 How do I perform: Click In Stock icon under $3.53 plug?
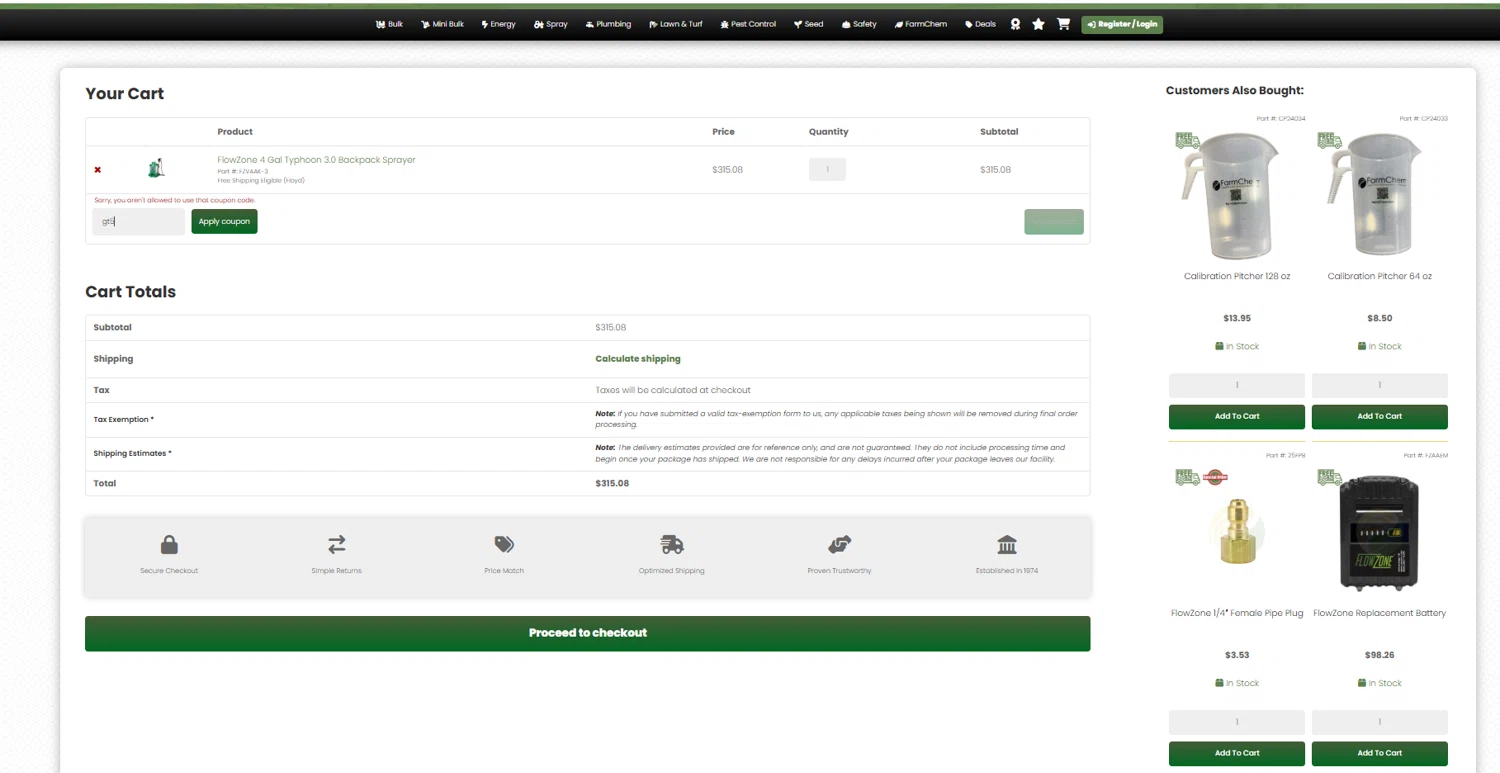1219,683
